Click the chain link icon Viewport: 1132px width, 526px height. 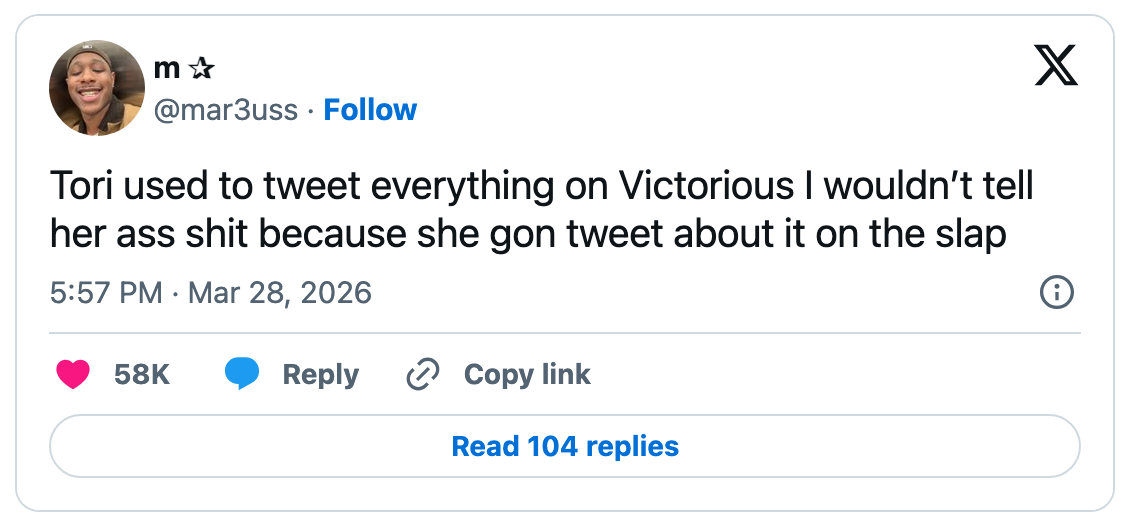423,374
